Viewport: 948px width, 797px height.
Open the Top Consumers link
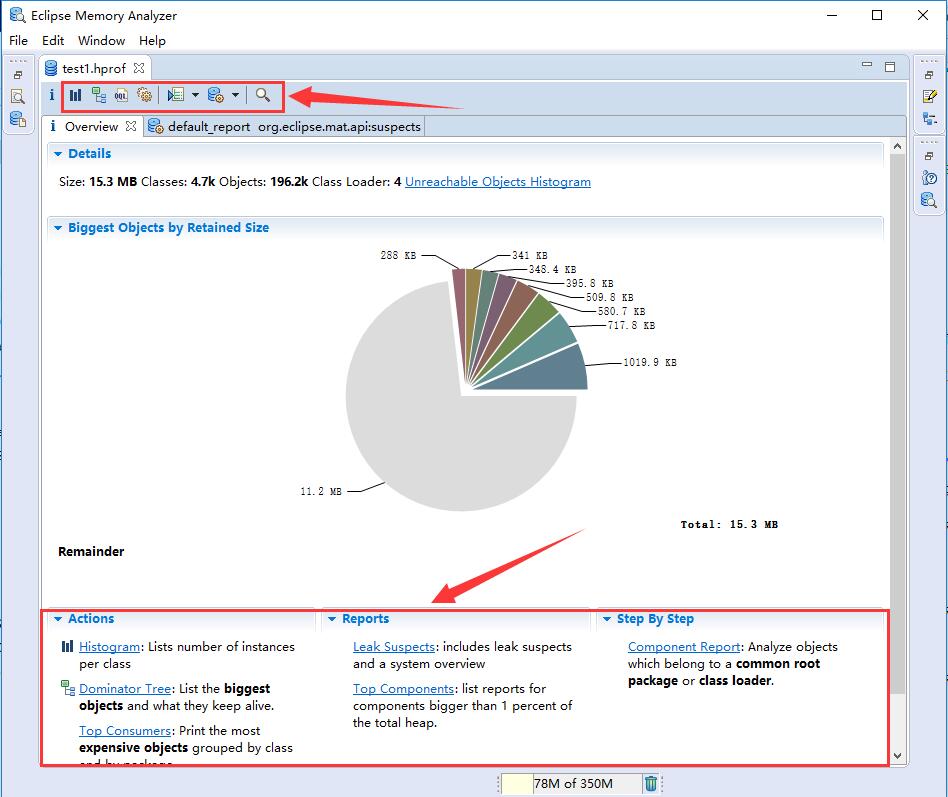point(125,730)
